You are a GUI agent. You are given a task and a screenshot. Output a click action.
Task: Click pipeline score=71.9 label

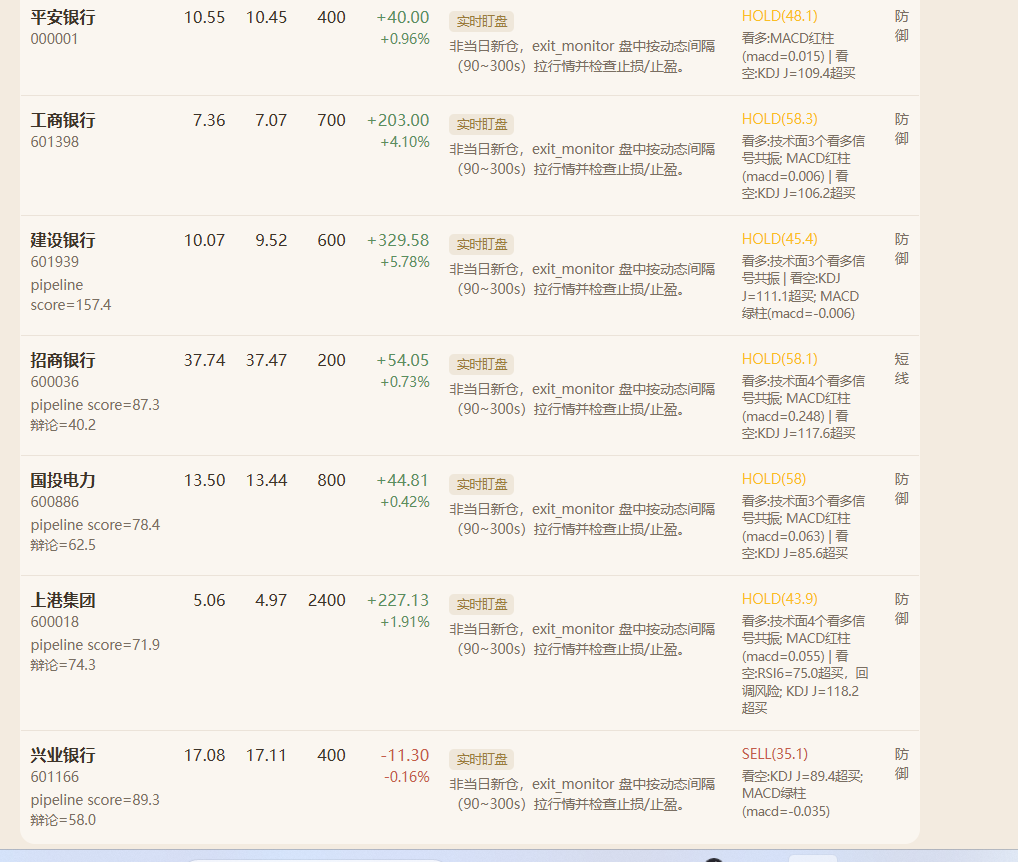[x=95, y=645]
